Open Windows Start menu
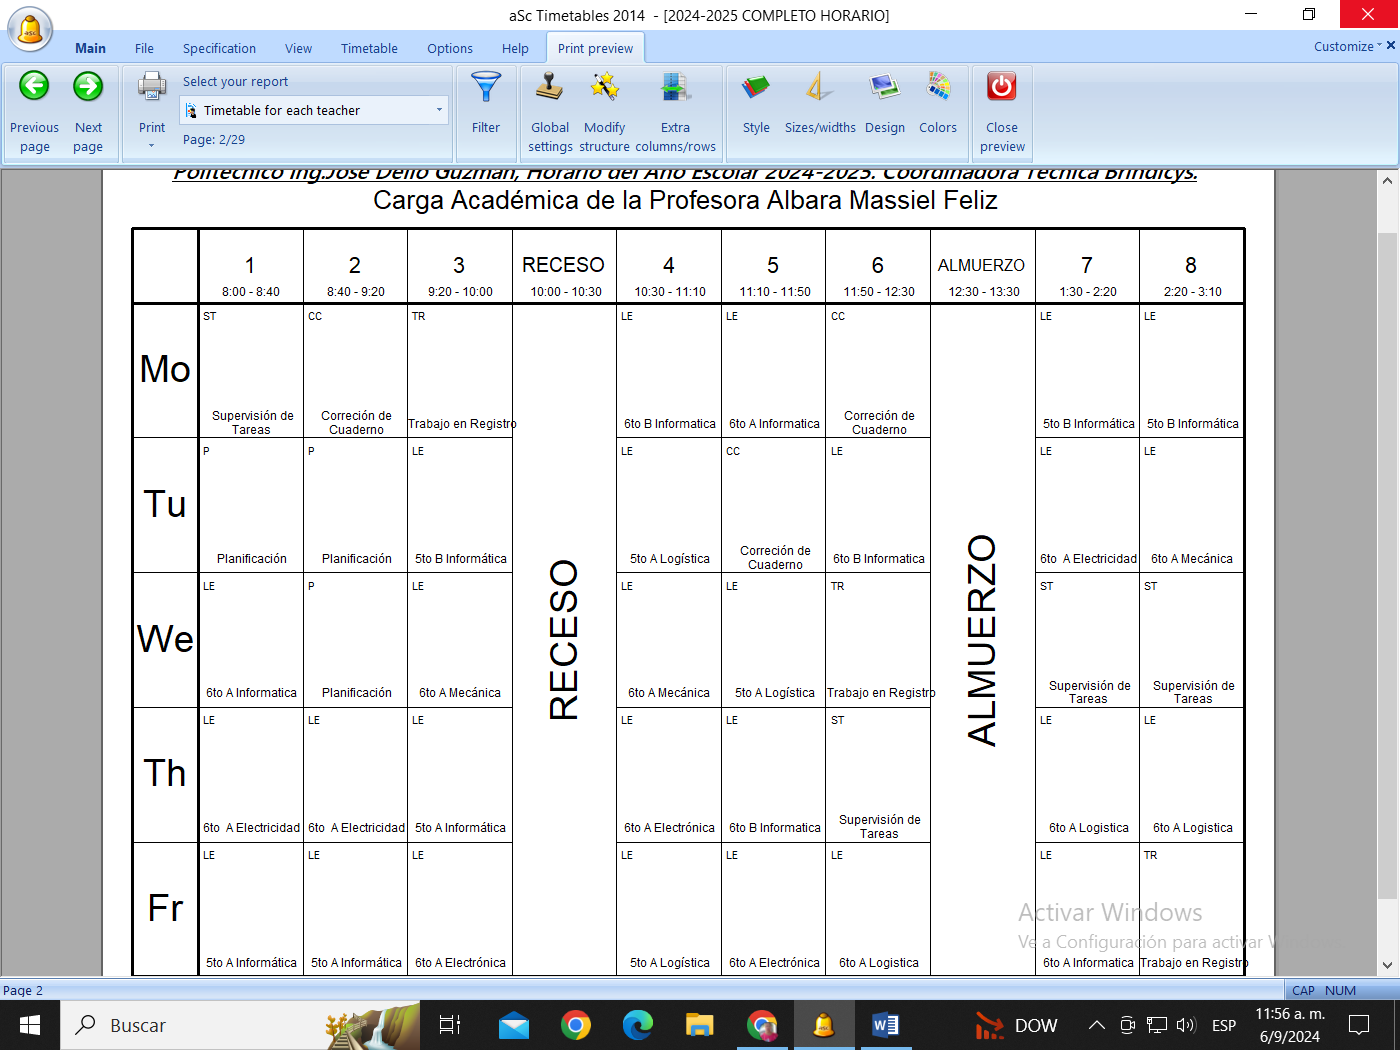1400x1050 pixels. (30, 1025)
